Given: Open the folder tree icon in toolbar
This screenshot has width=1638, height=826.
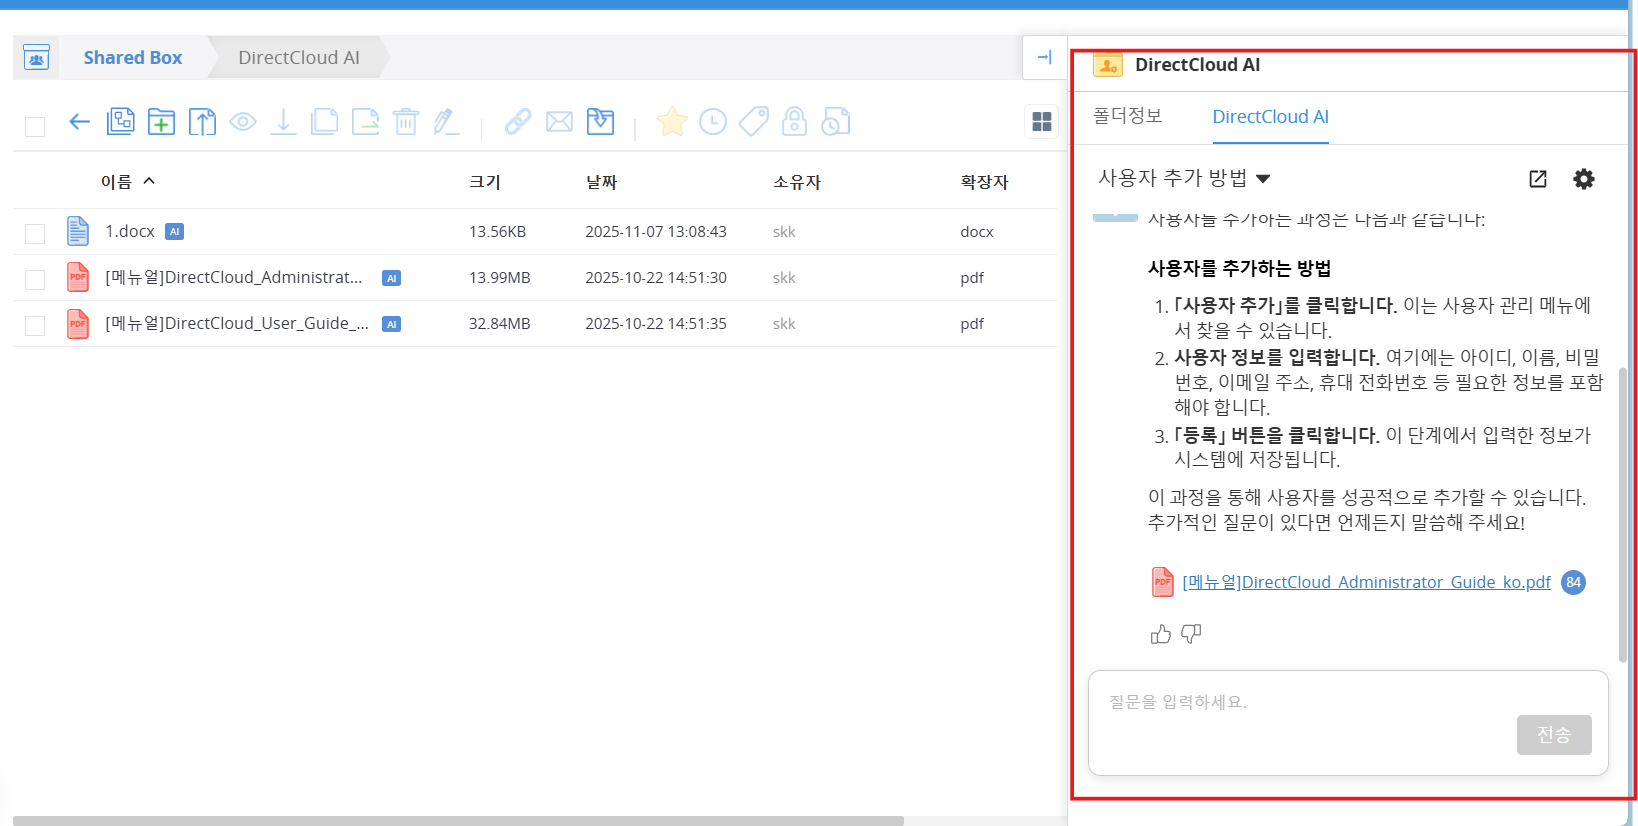Looking at the screenshot, I should [120, 122].
